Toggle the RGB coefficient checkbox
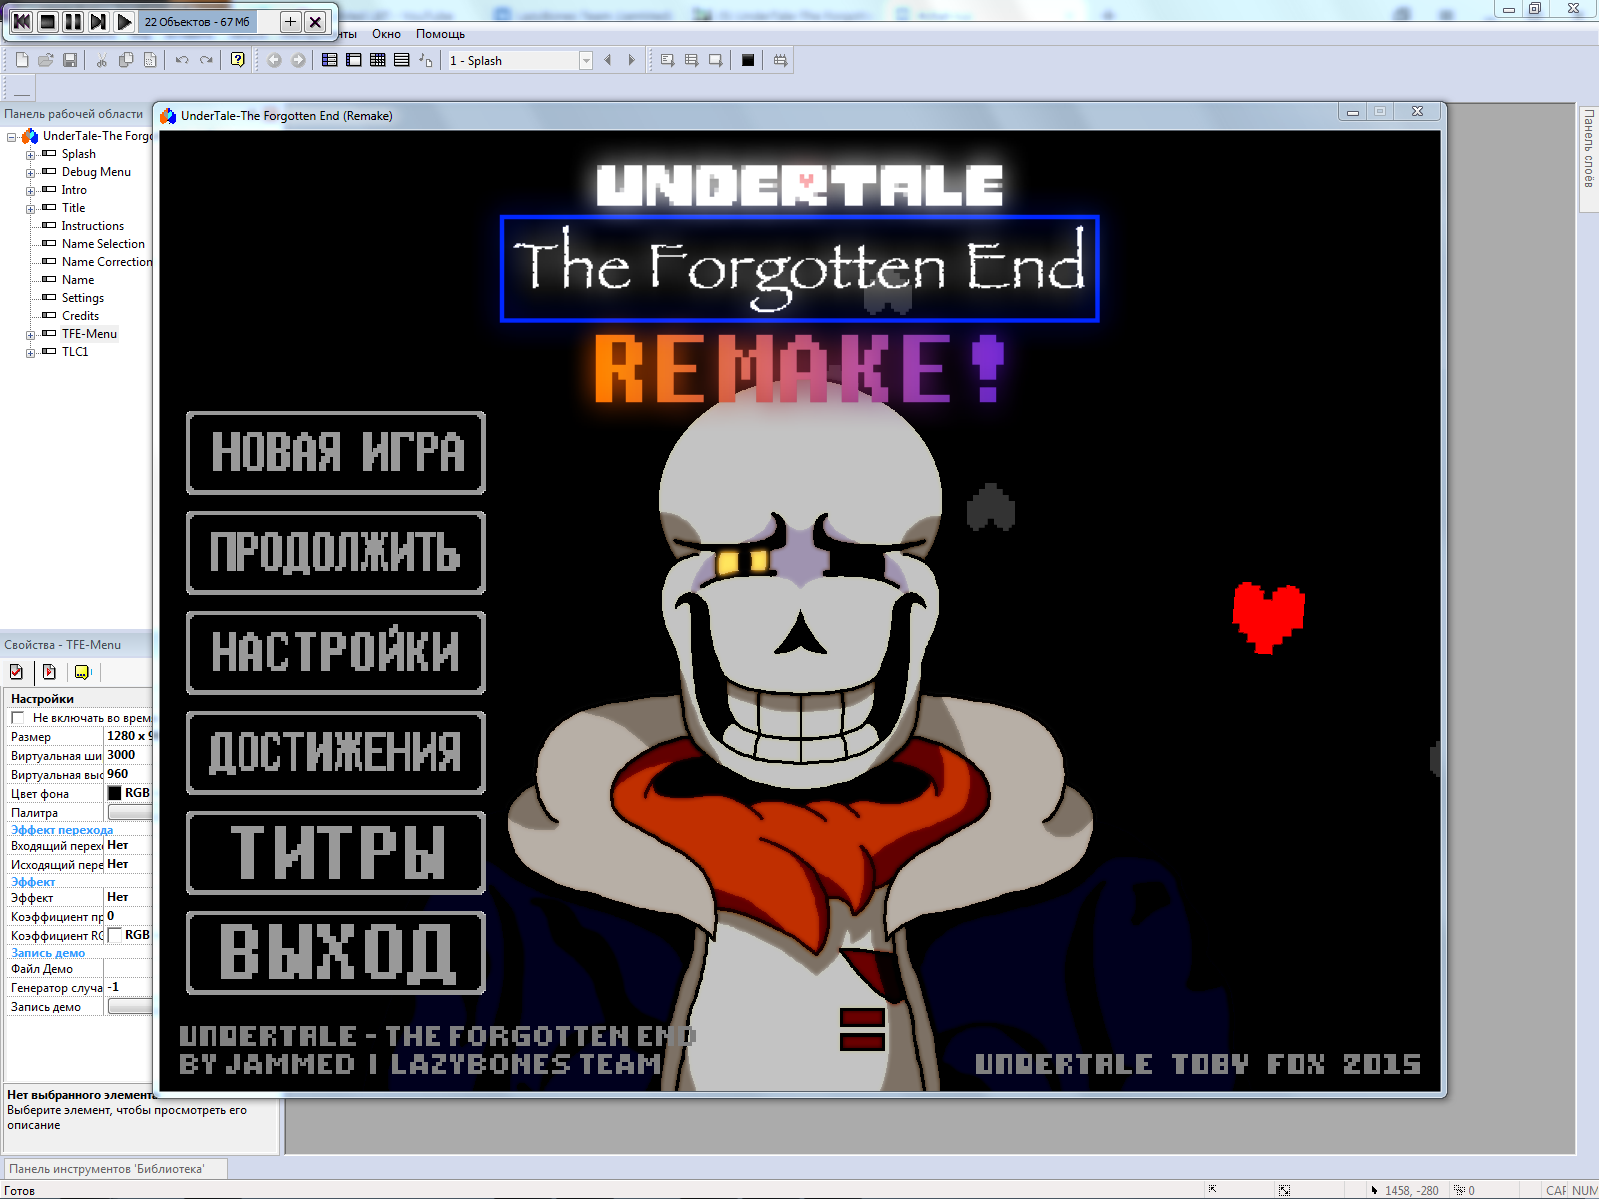 [x=115, y=935]
